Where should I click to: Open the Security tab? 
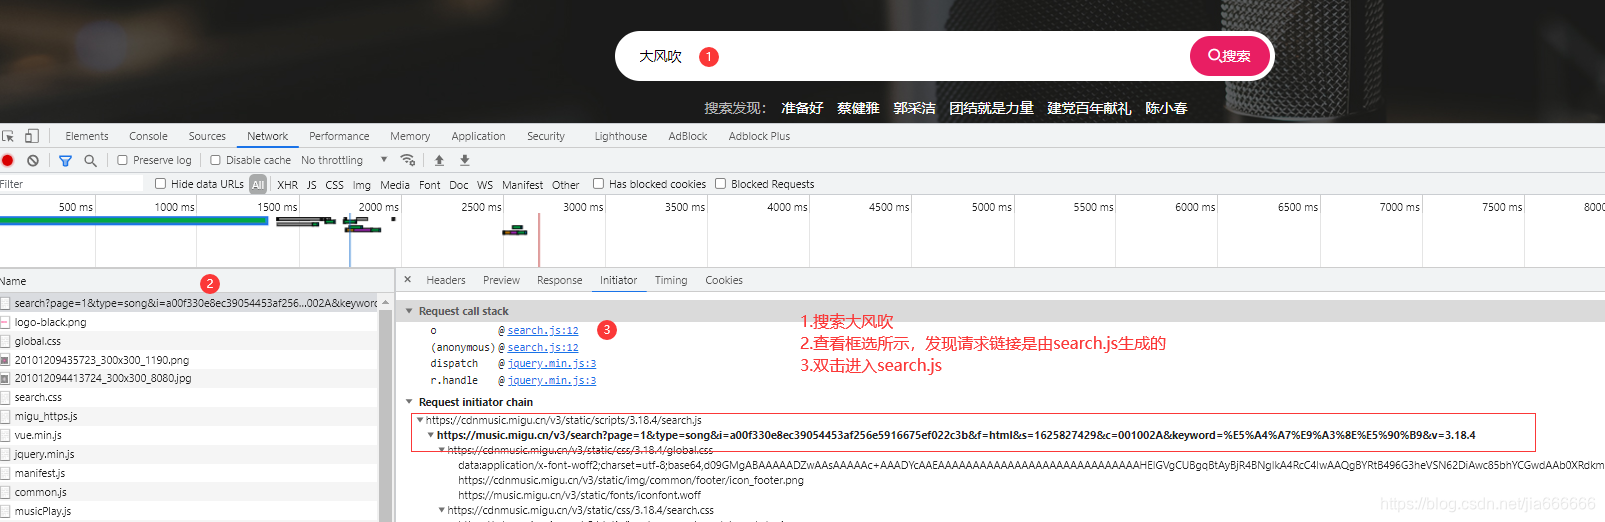coord(546,136)
